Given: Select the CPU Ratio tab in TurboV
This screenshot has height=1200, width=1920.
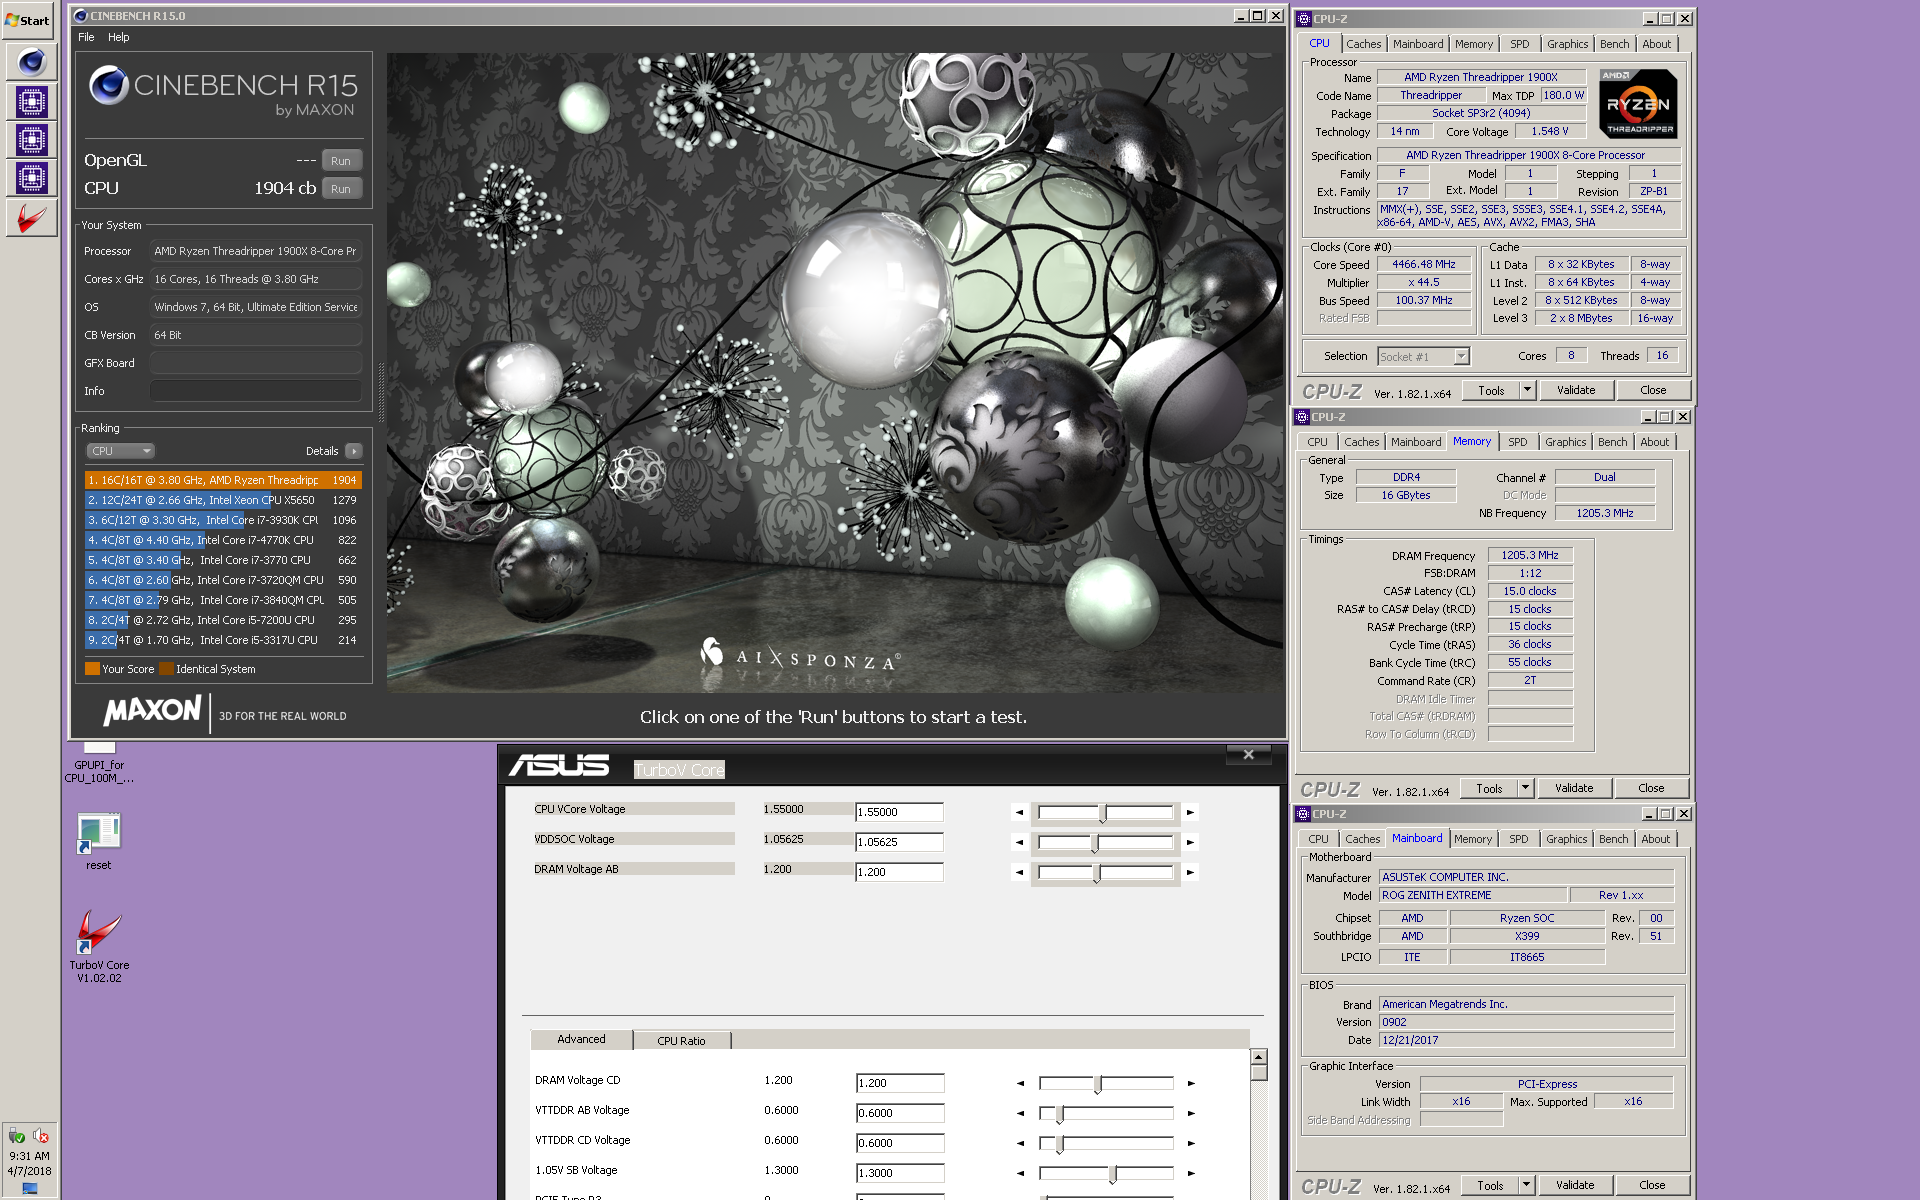Looking at the screenshot, I should pyautogui.click(x=681, y=1041).
